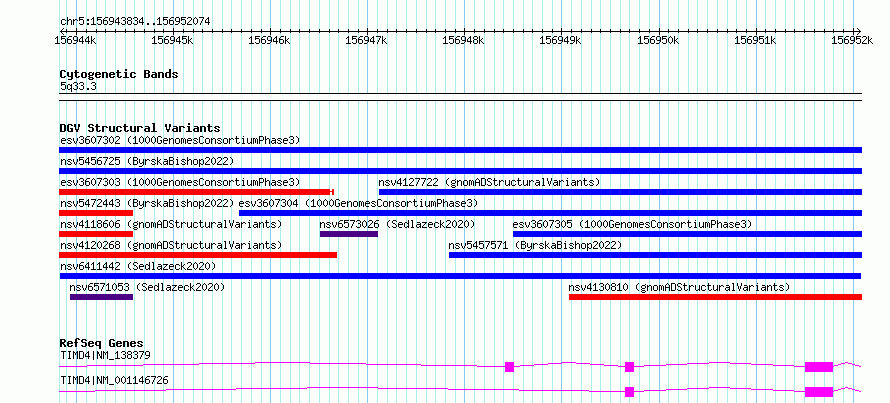
Task: Click the 156948k ruler tick label
Action: tap(463, 40)
